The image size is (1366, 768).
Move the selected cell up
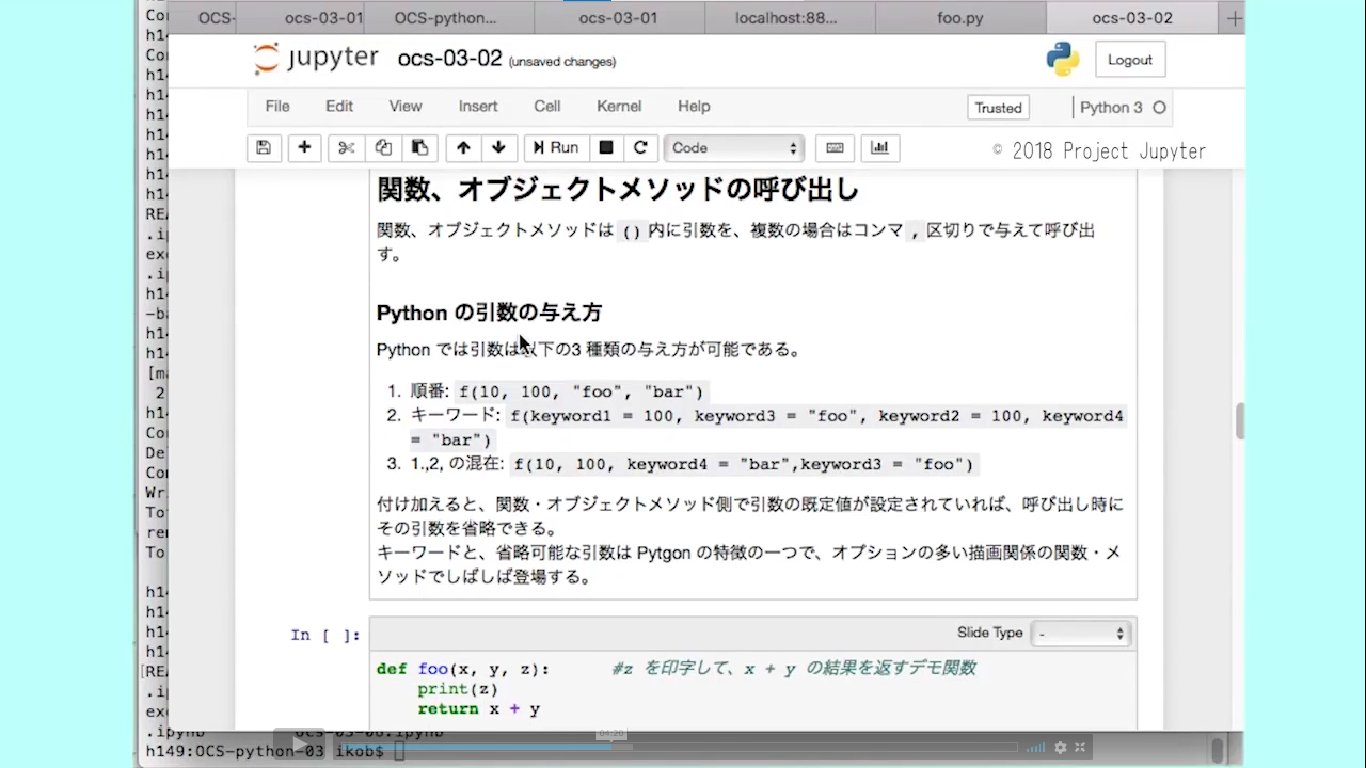463,147
